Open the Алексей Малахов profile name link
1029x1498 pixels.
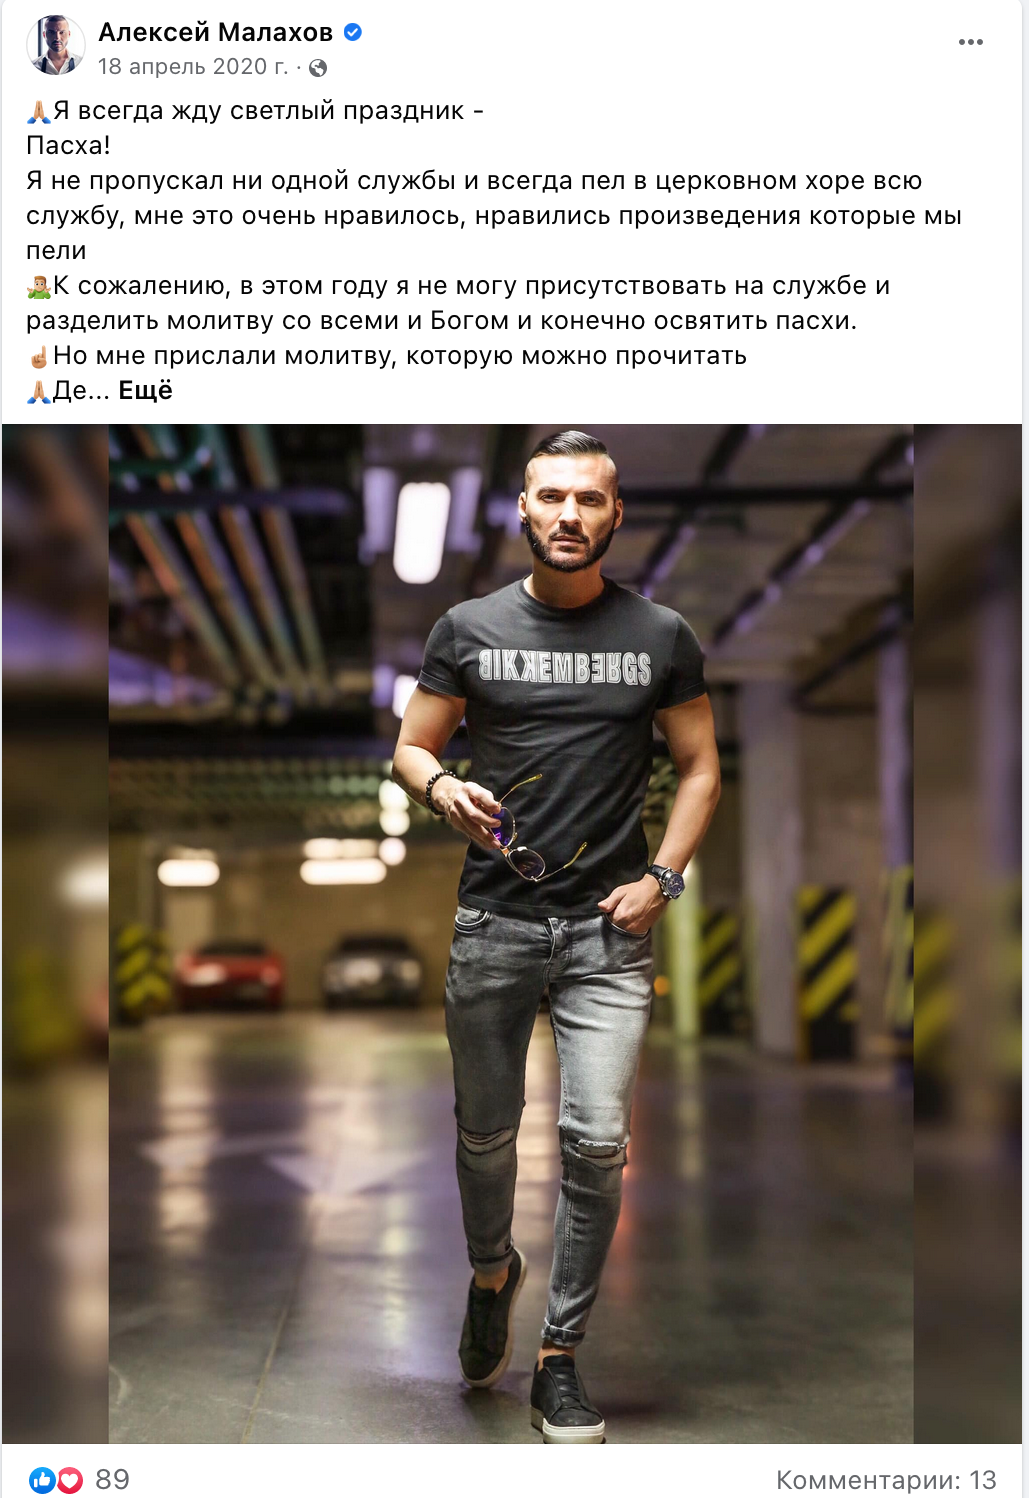[215, 32]
